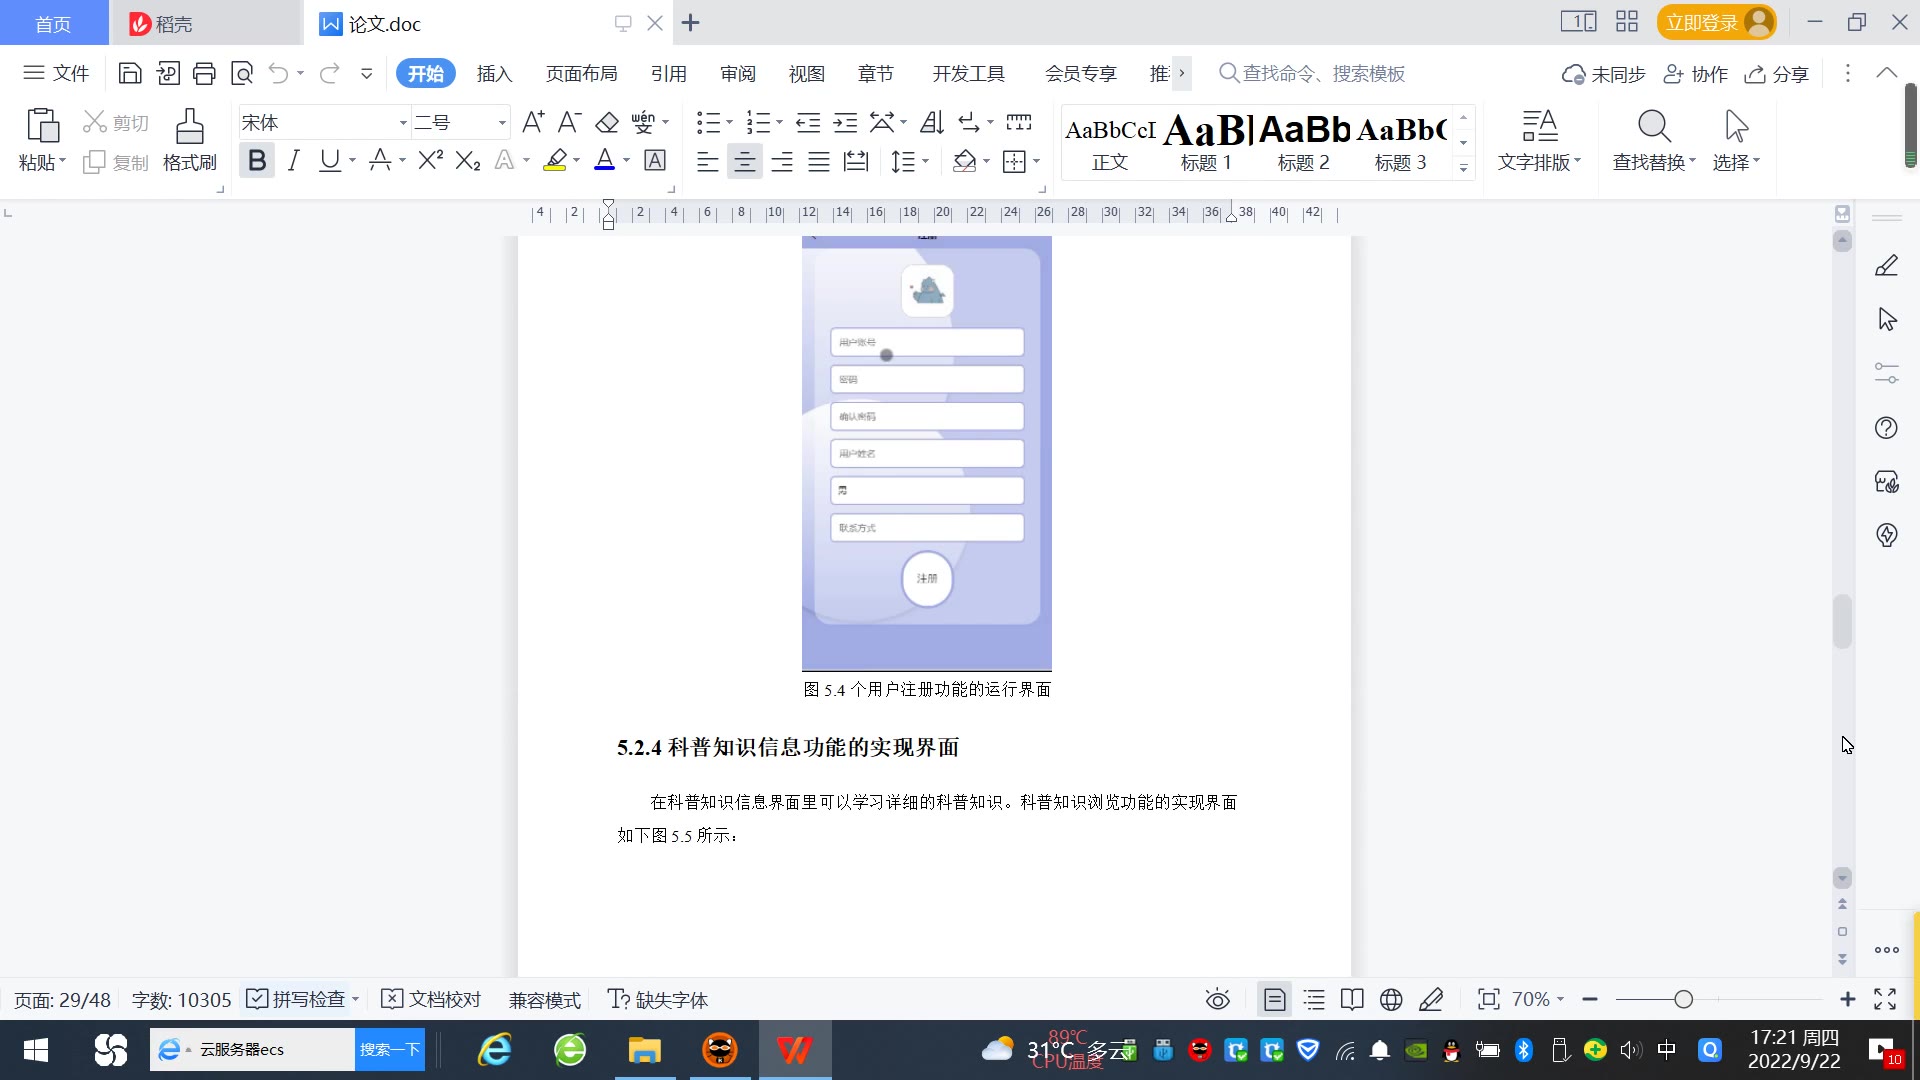Apply center alignment to paragraph
1920x1080 pixels.
click(x=744, y=162)
